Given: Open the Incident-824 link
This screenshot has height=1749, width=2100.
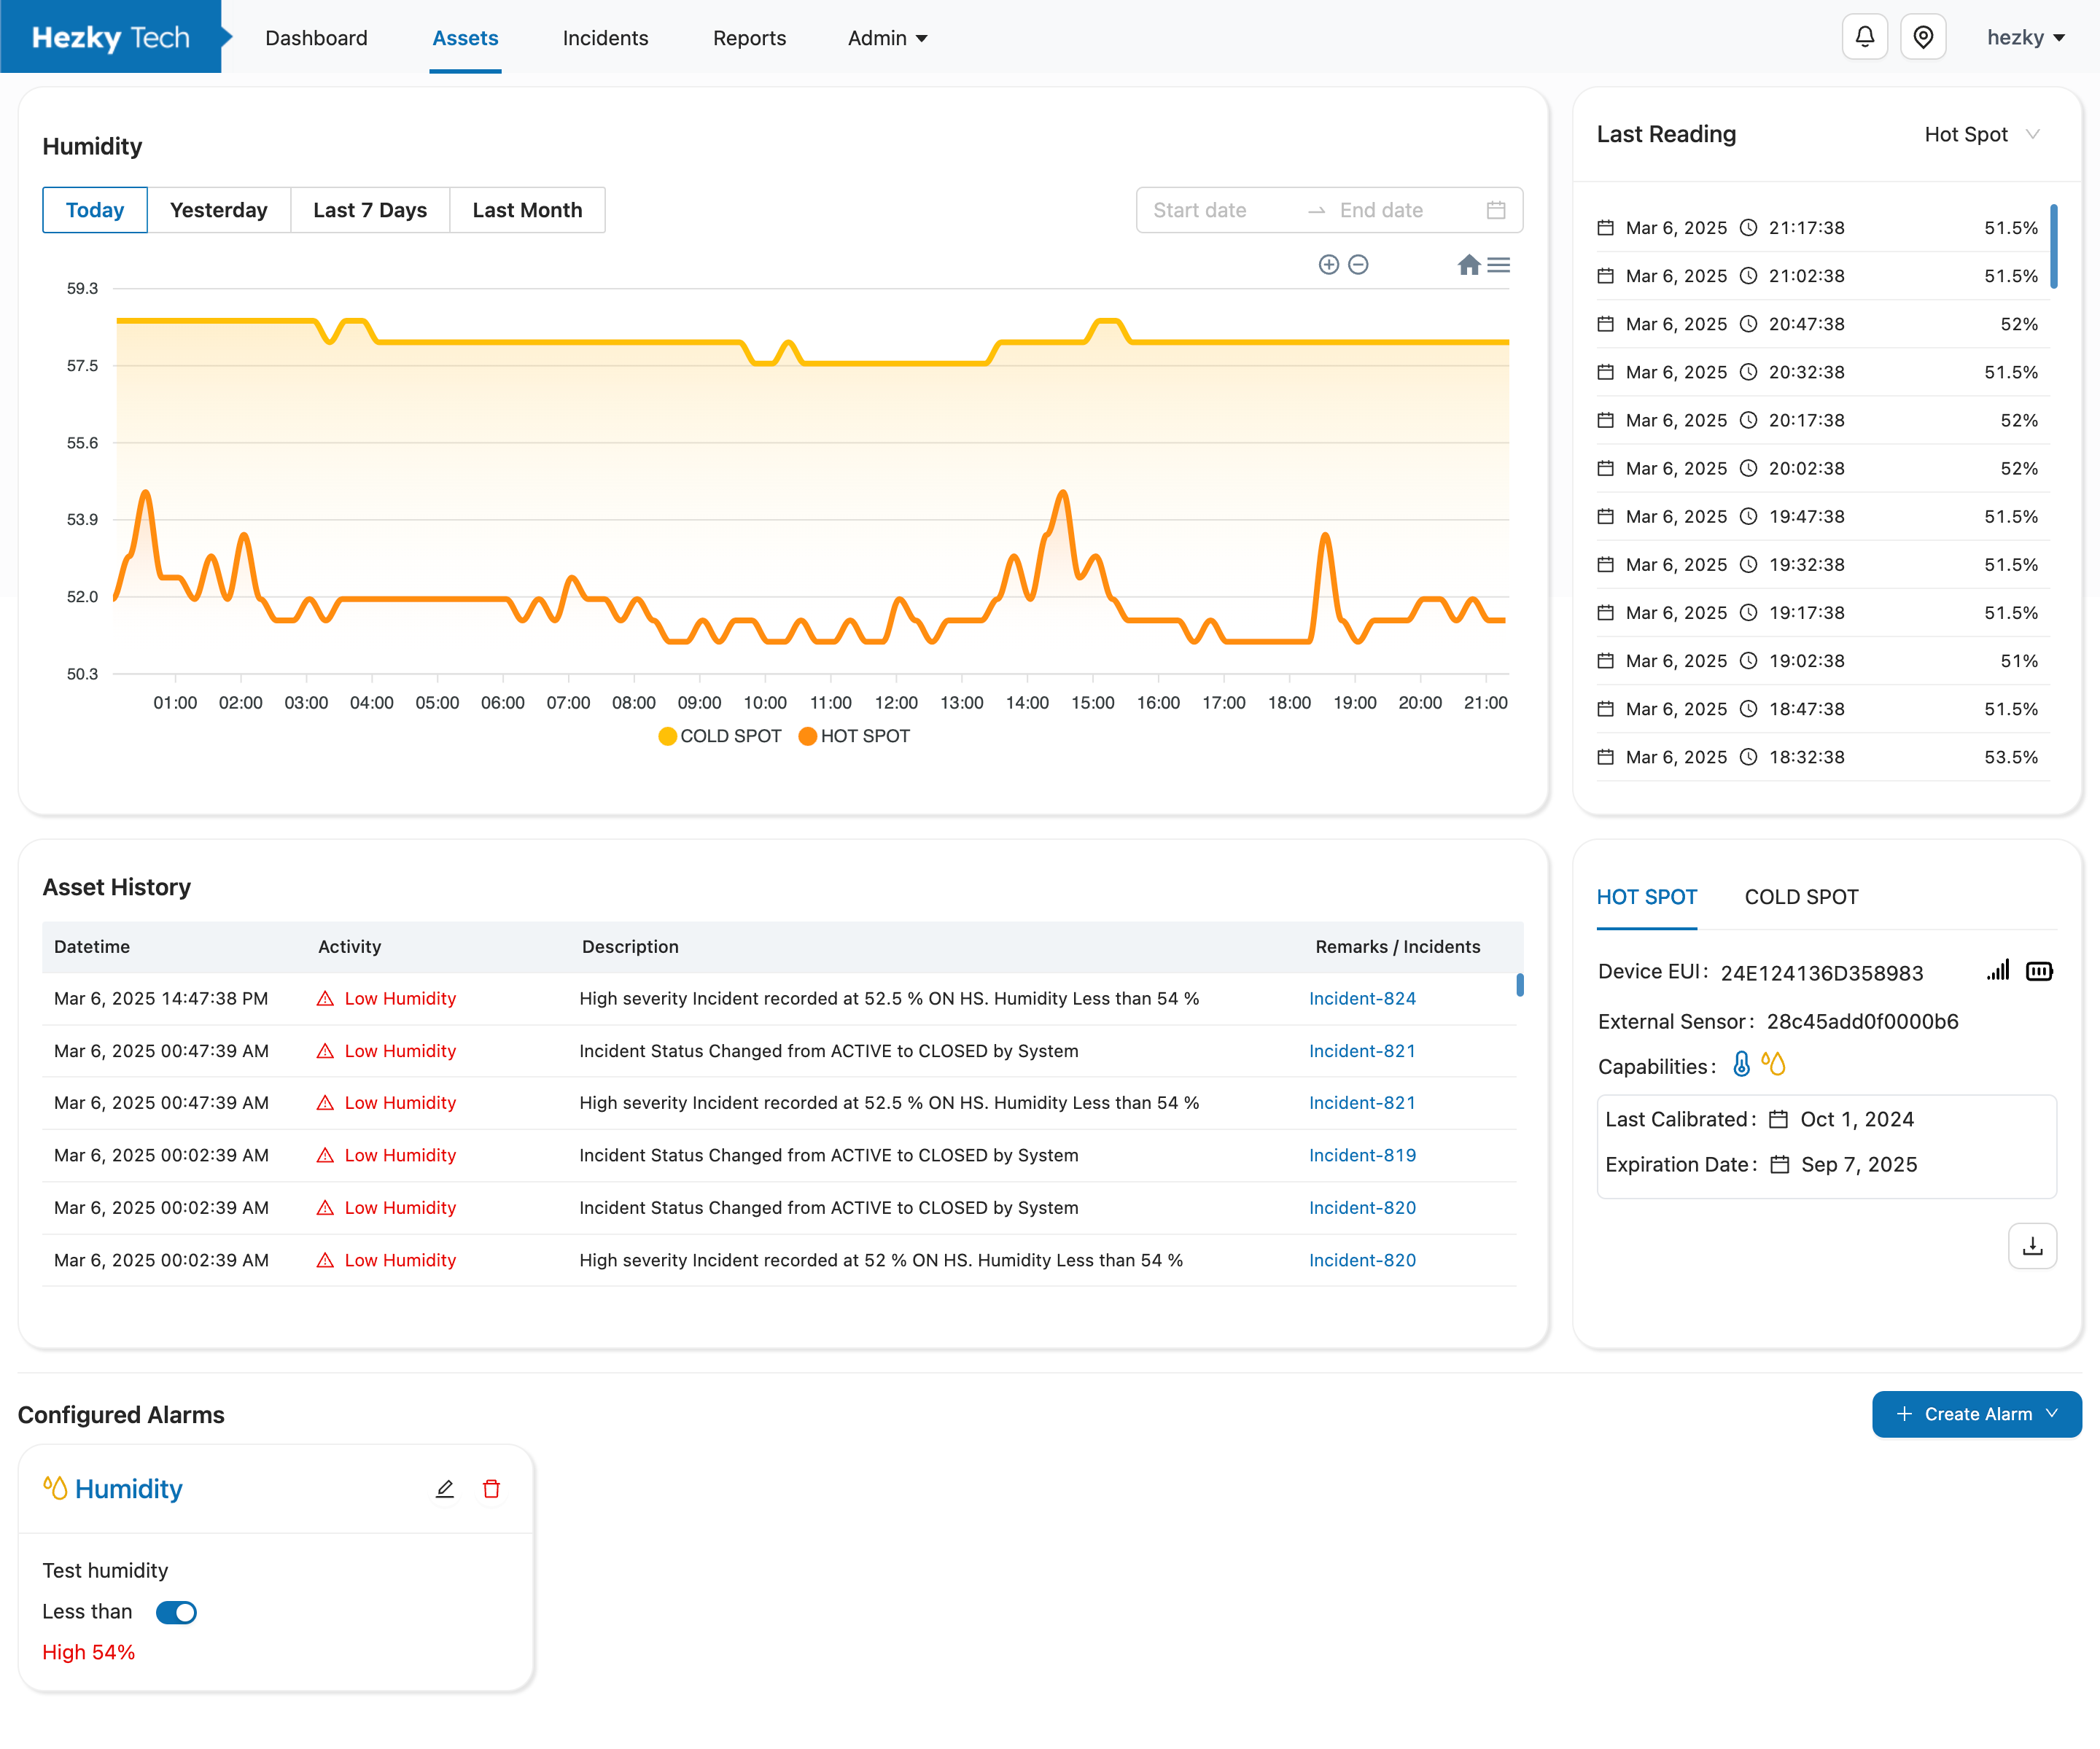Looking at the screenshot, I should click(x=1362, y=998).
